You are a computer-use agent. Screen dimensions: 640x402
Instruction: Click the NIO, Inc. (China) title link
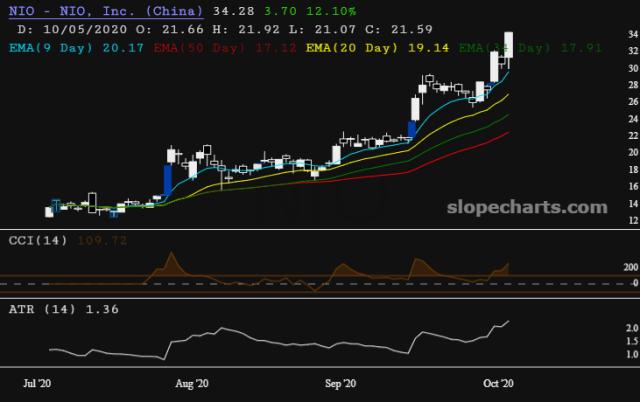(x=104, y=12)
